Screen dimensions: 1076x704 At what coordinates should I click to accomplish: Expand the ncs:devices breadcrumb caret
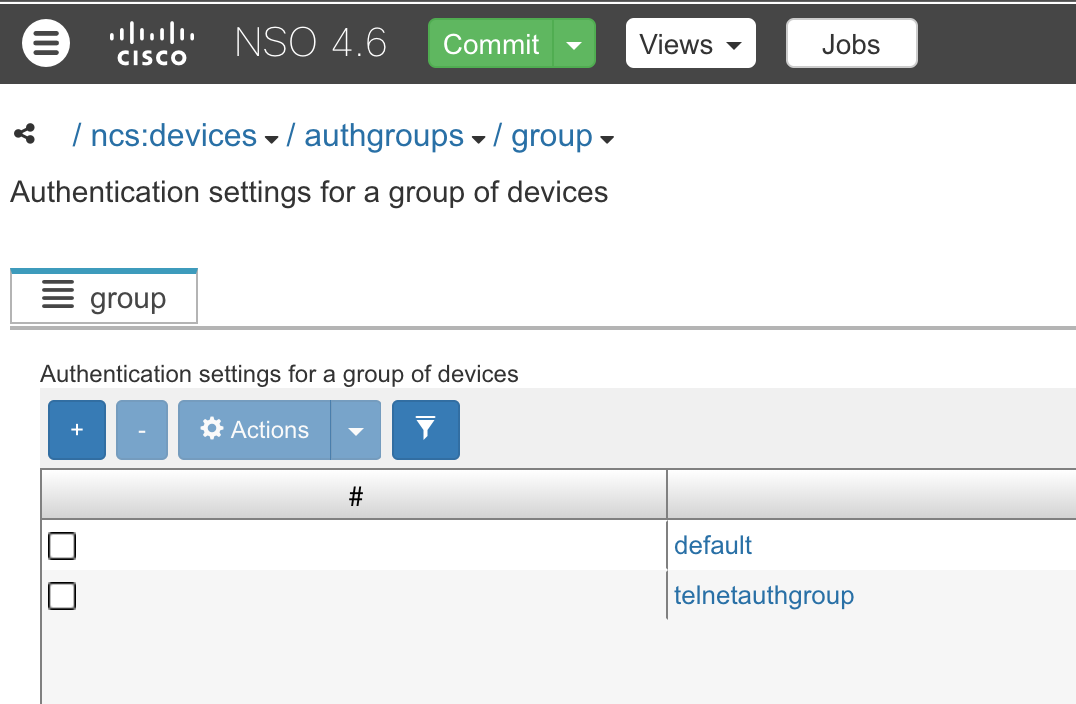(272, 139)
